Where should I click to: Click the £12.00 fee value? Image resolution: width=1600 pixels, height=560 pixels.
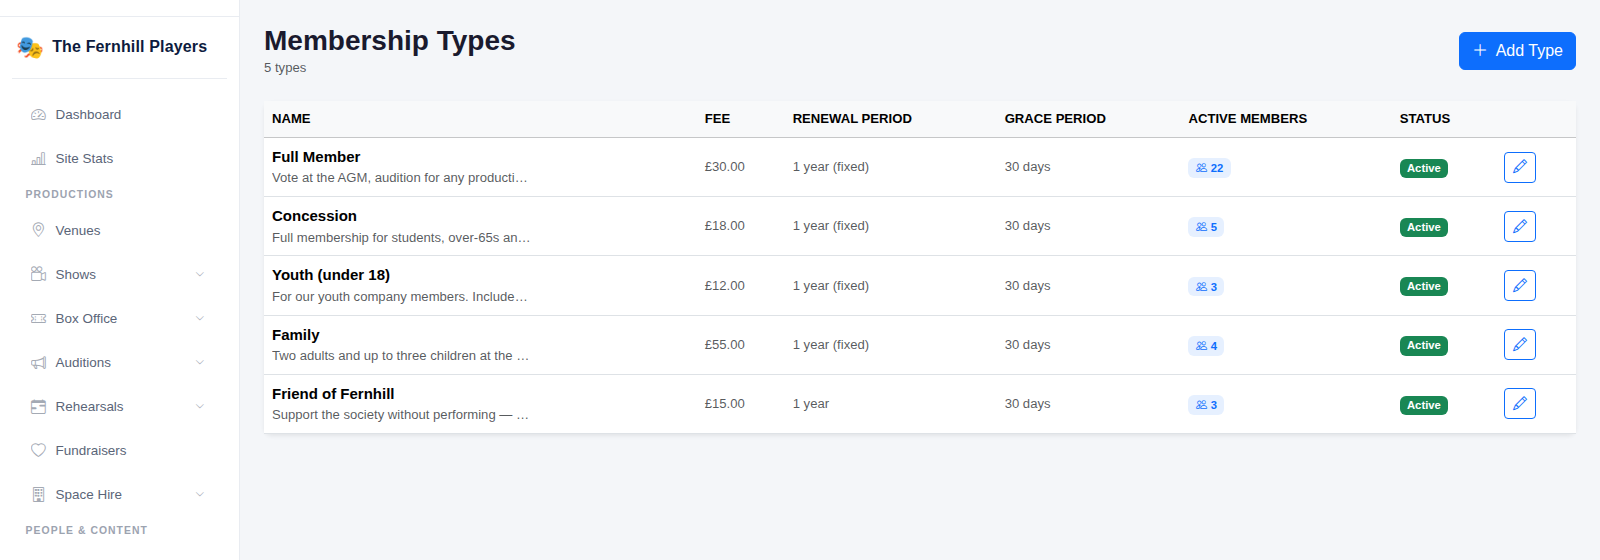click(724, 286)
